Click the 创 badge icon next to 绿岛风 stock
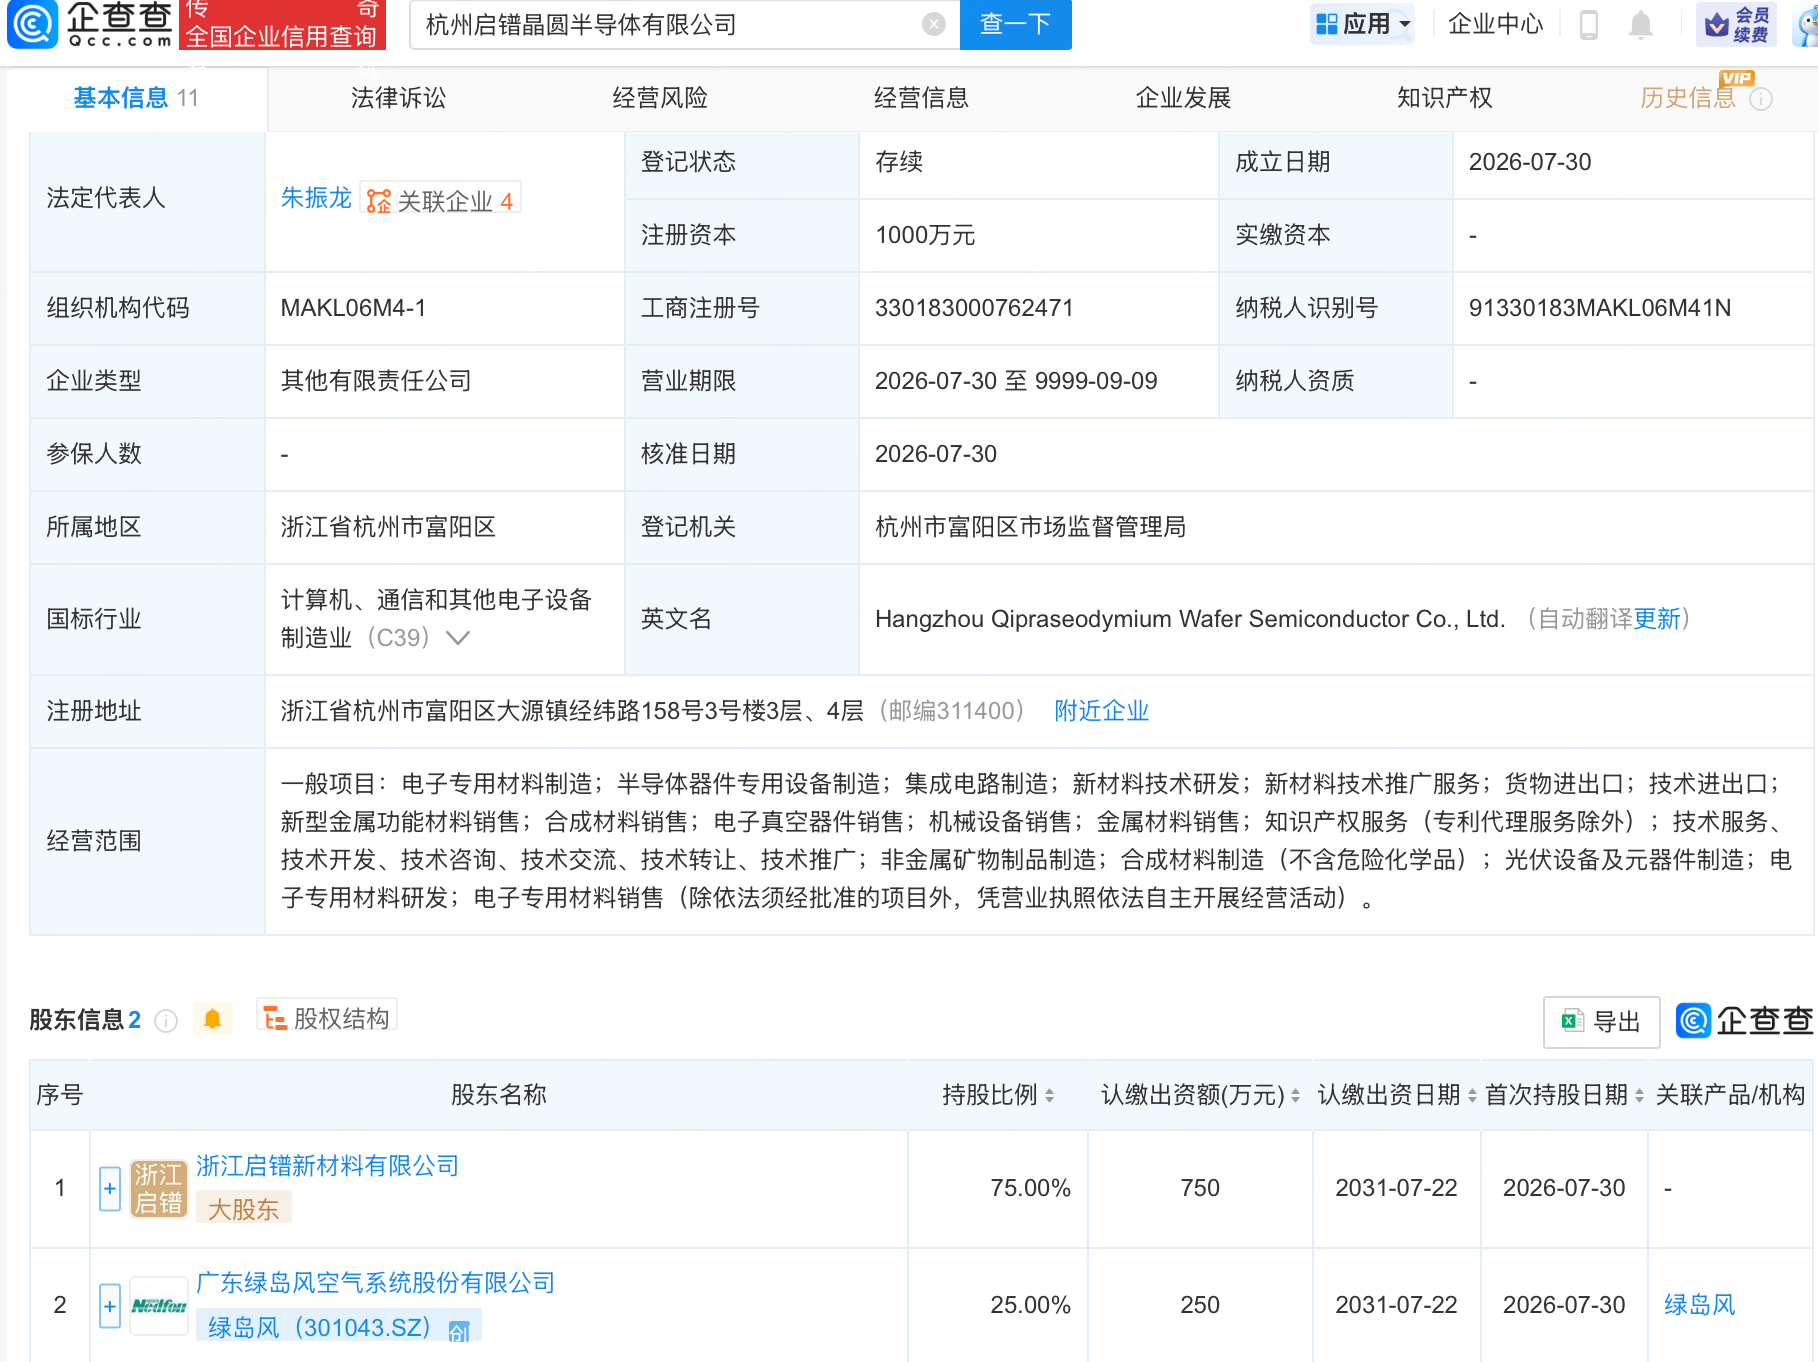This screenshot has width=1818, height=1362. (x=459, y=1330)
